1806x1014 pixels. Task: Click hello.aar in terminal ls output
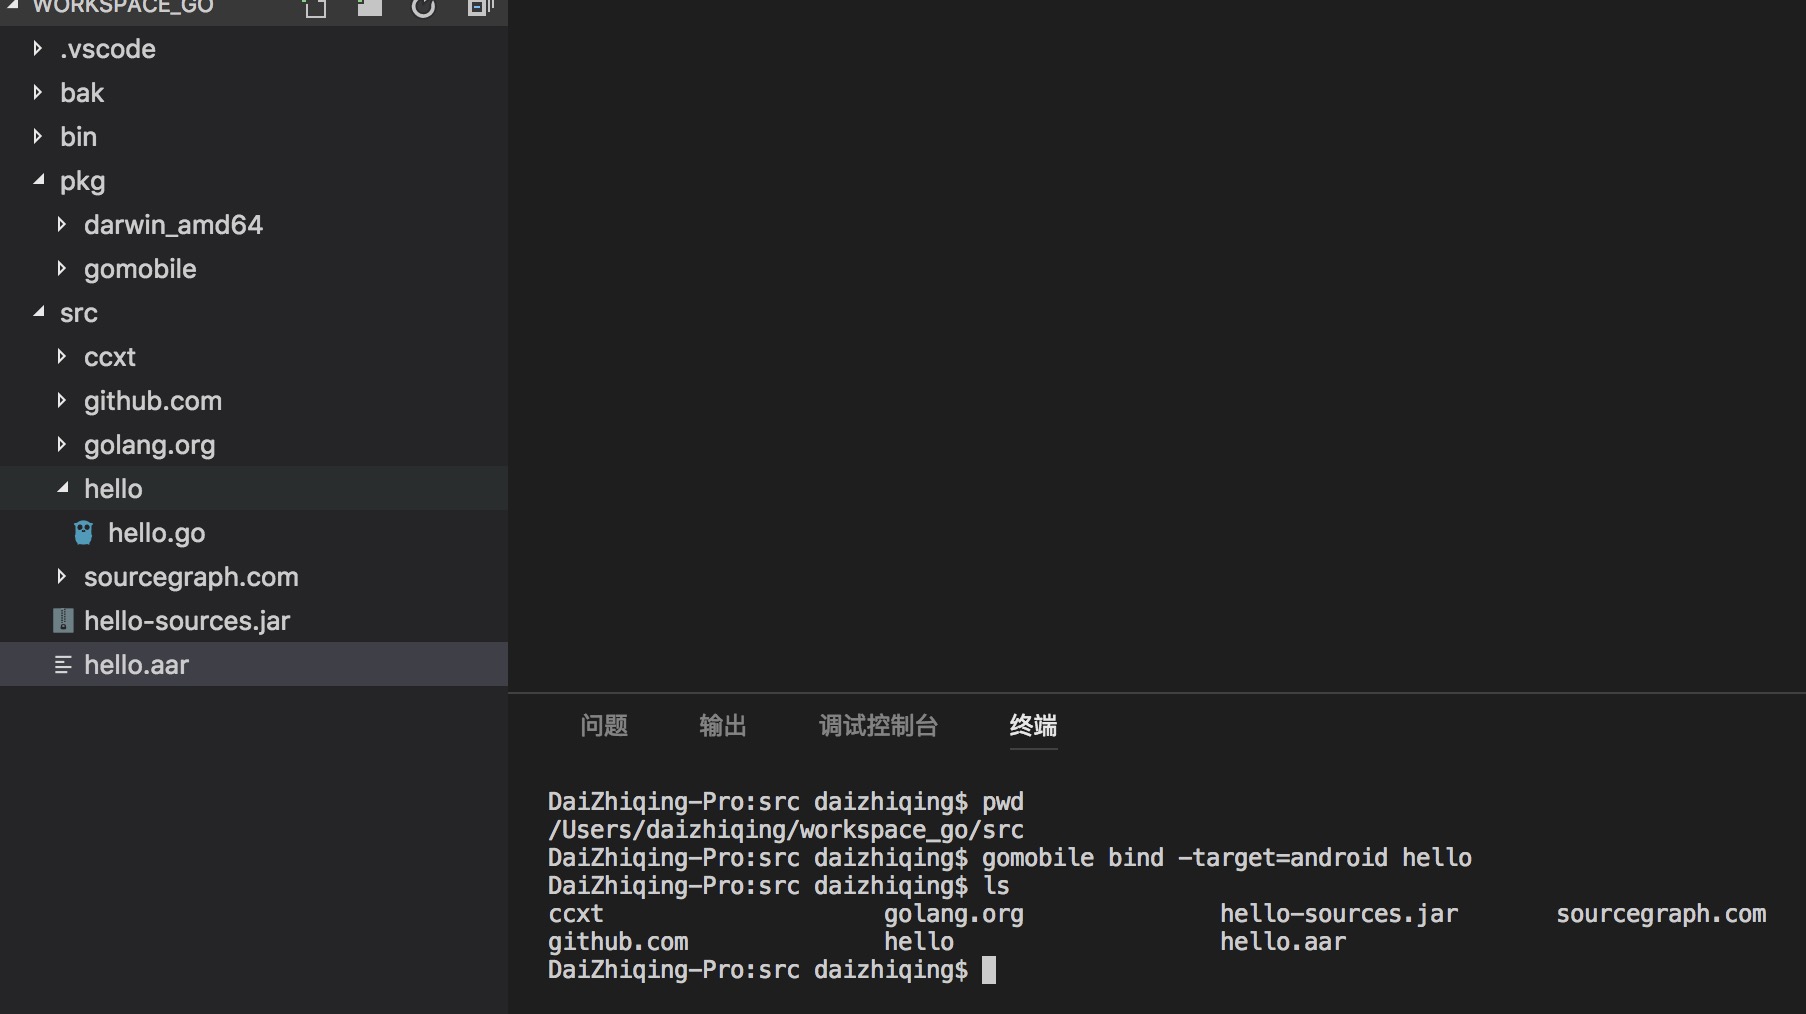point(1283,942)
